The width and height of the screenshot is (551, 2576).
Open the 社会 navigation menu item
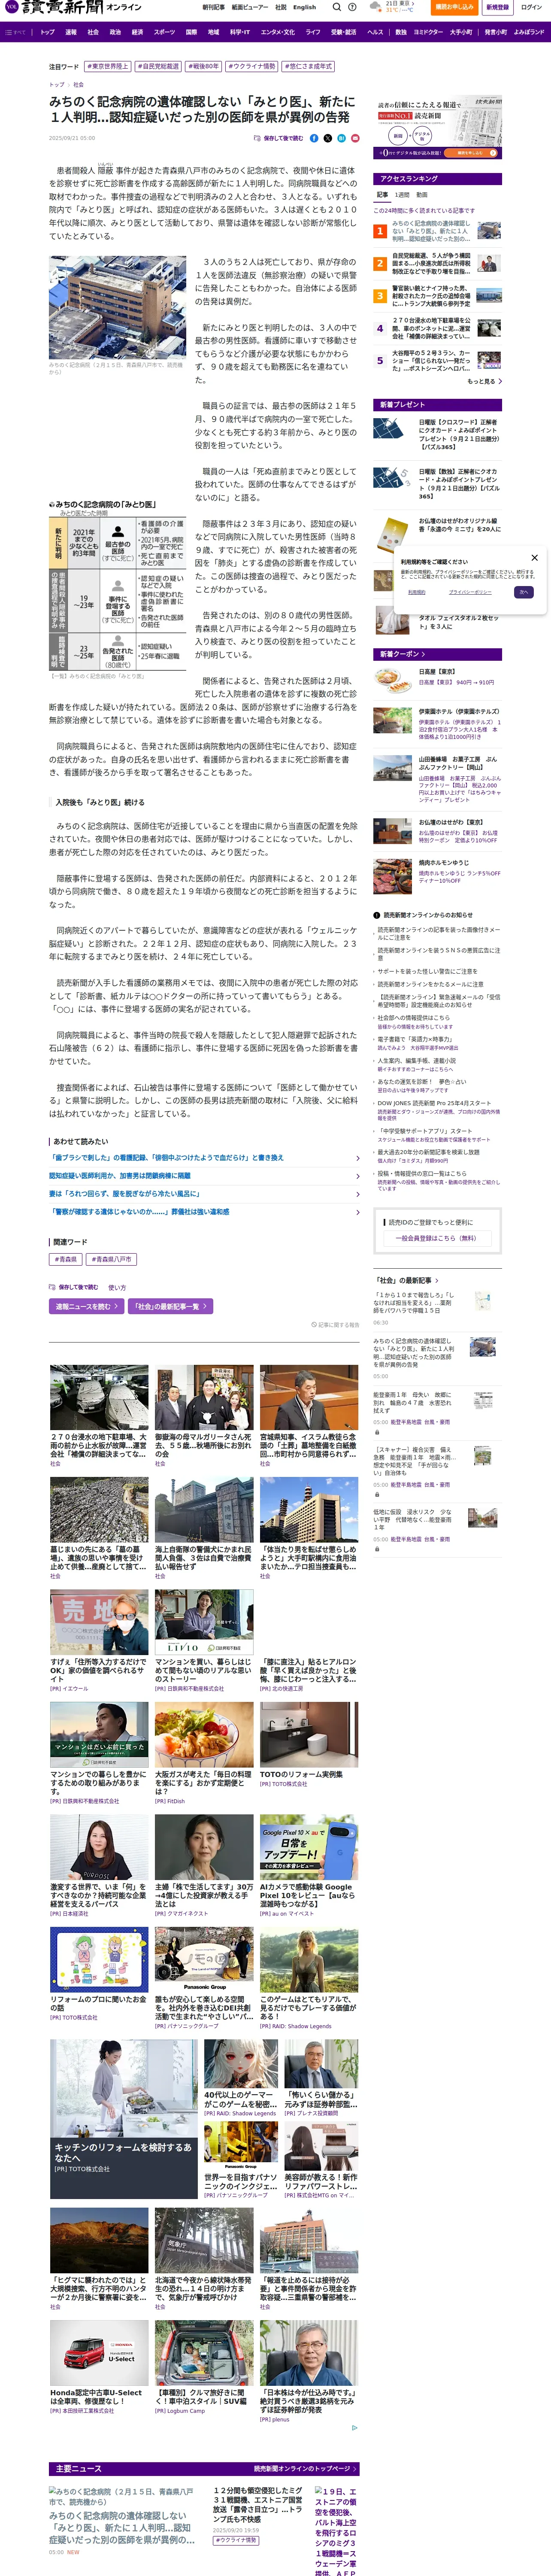click(x=93, y=32)
